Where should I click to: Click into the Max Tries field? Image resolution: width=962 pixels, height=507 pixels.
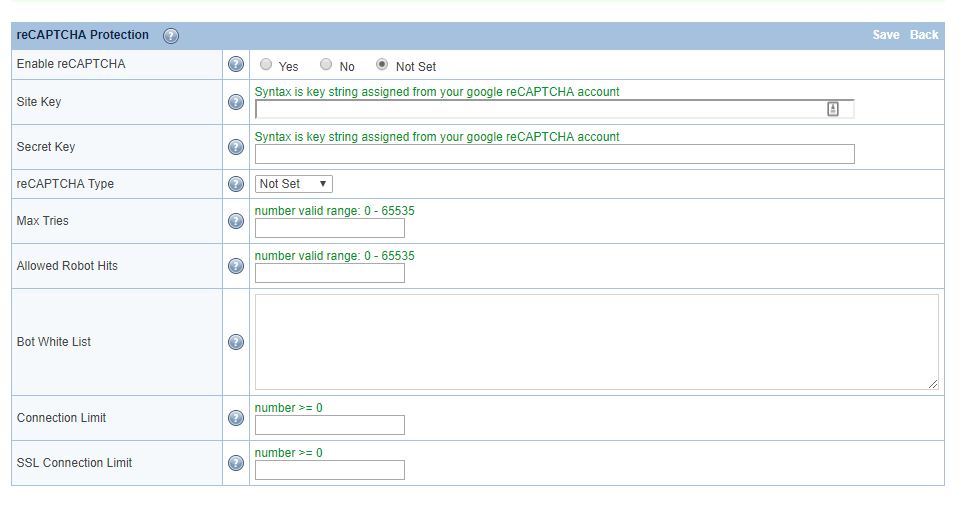click(x=330, y=228)
